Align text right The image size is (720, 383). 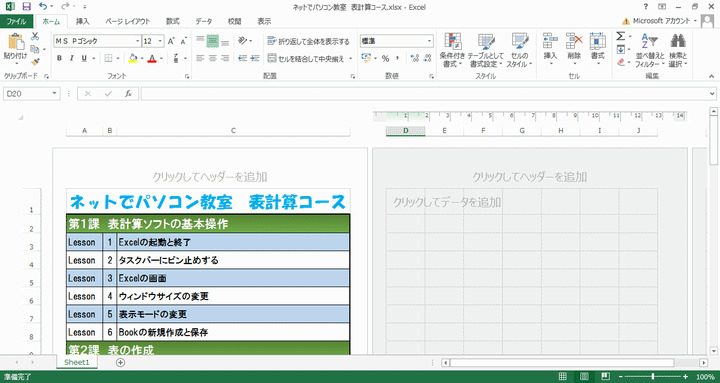(x=225, y=58)
